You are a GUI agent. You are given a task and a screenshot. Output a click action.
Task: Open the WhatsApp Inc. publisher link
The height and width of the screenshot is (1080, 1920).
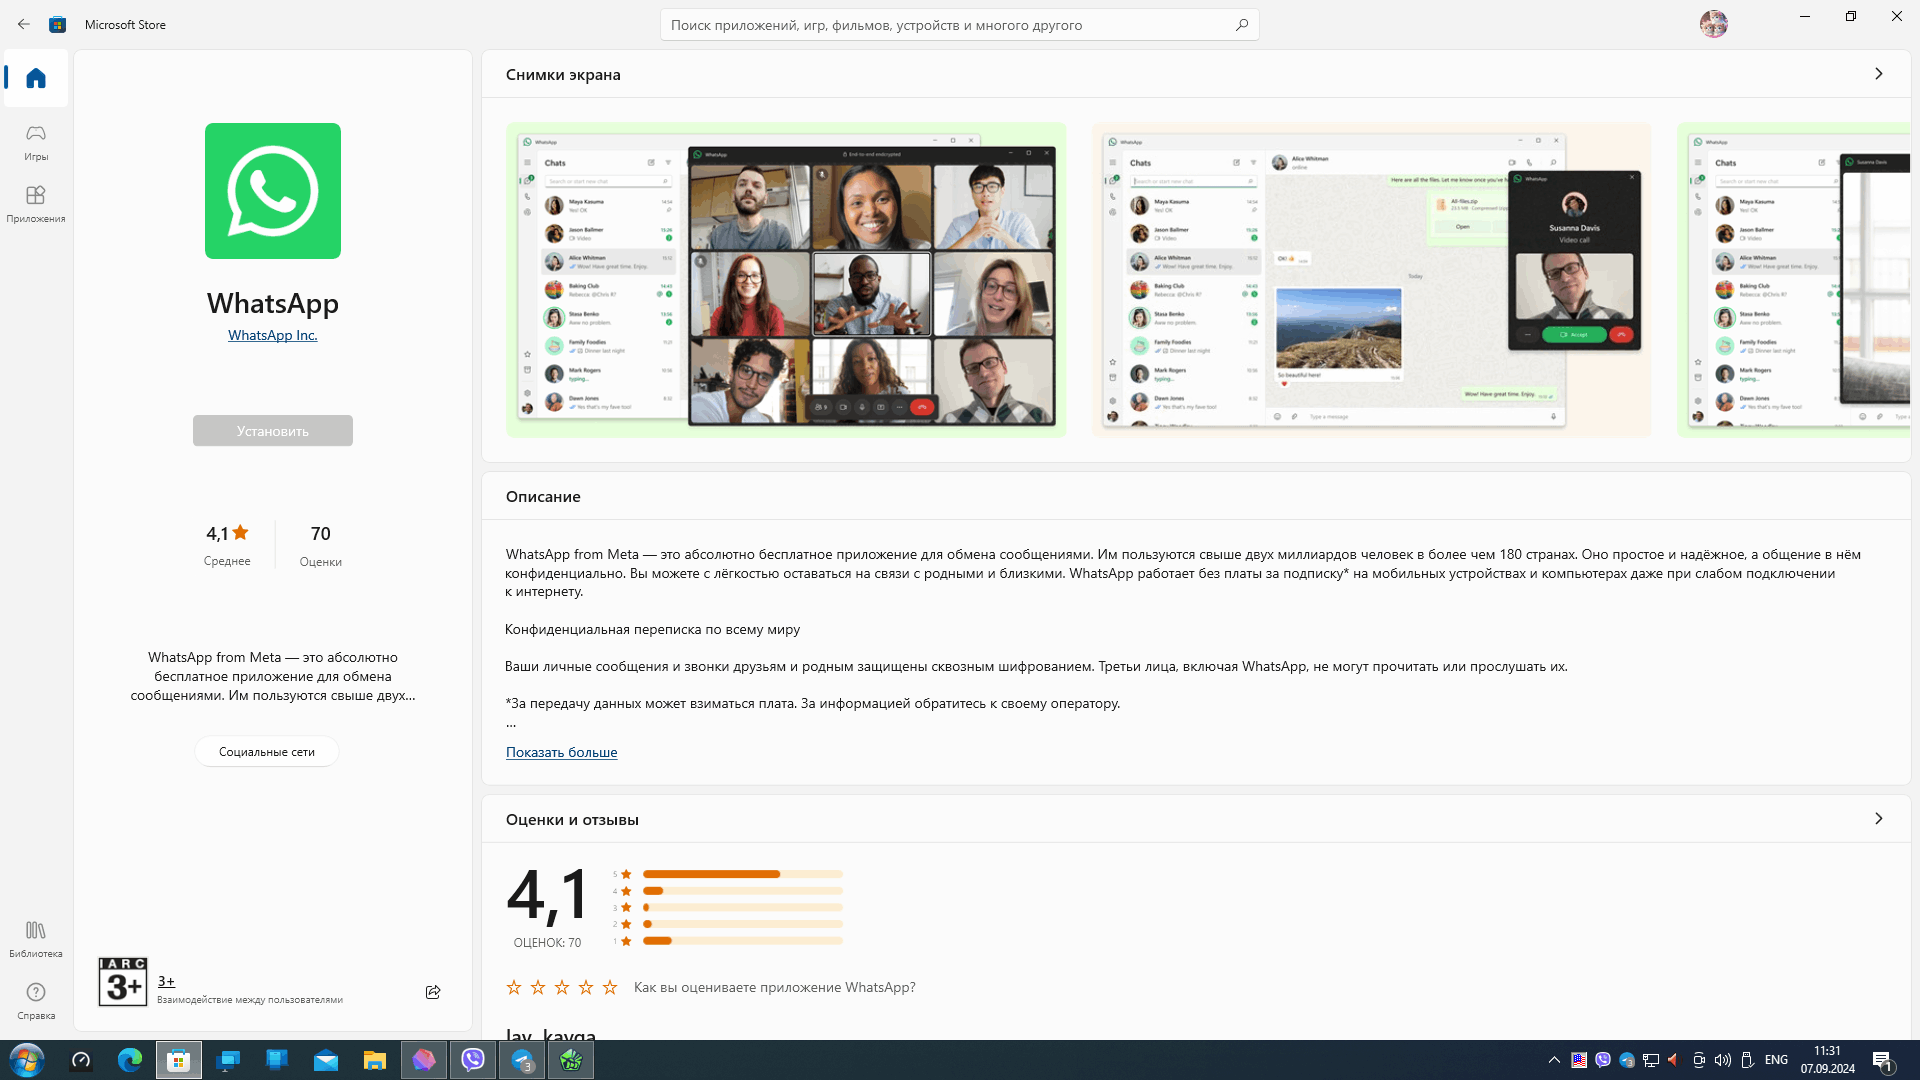tap(273, 335)
